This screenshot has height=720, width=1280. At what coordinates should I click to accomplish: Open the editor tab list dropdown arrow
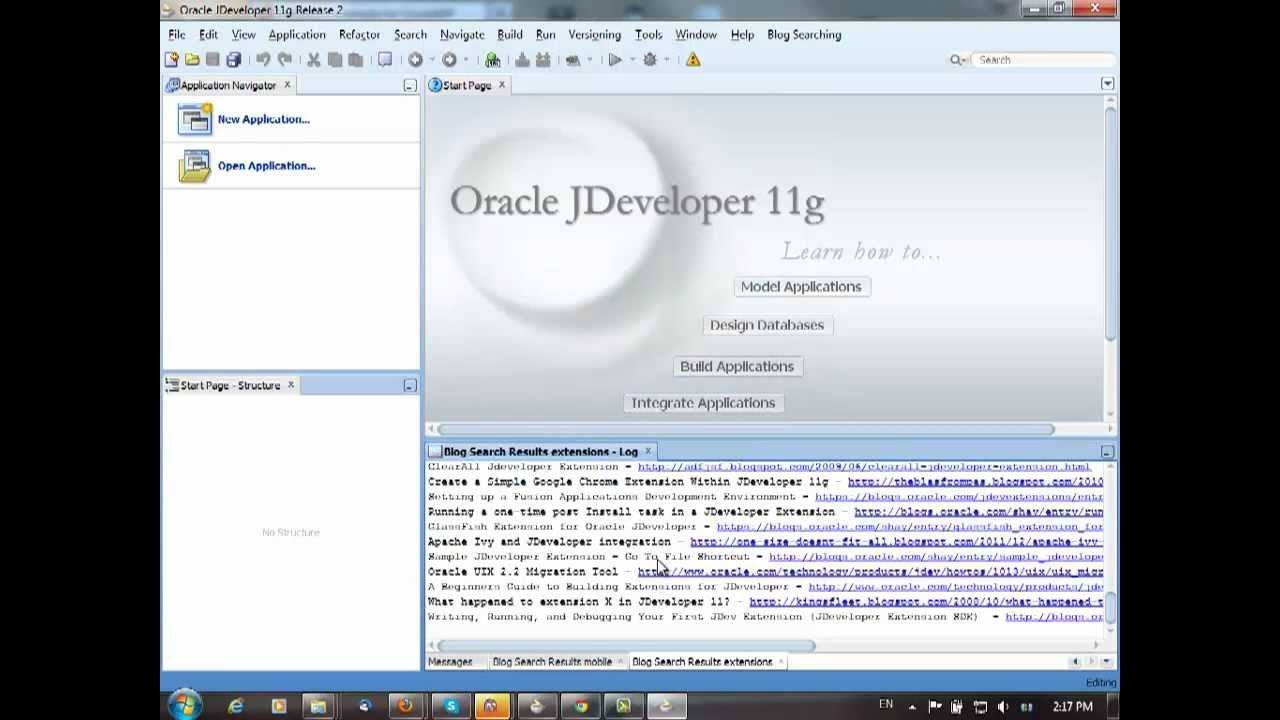point(1107,84)
